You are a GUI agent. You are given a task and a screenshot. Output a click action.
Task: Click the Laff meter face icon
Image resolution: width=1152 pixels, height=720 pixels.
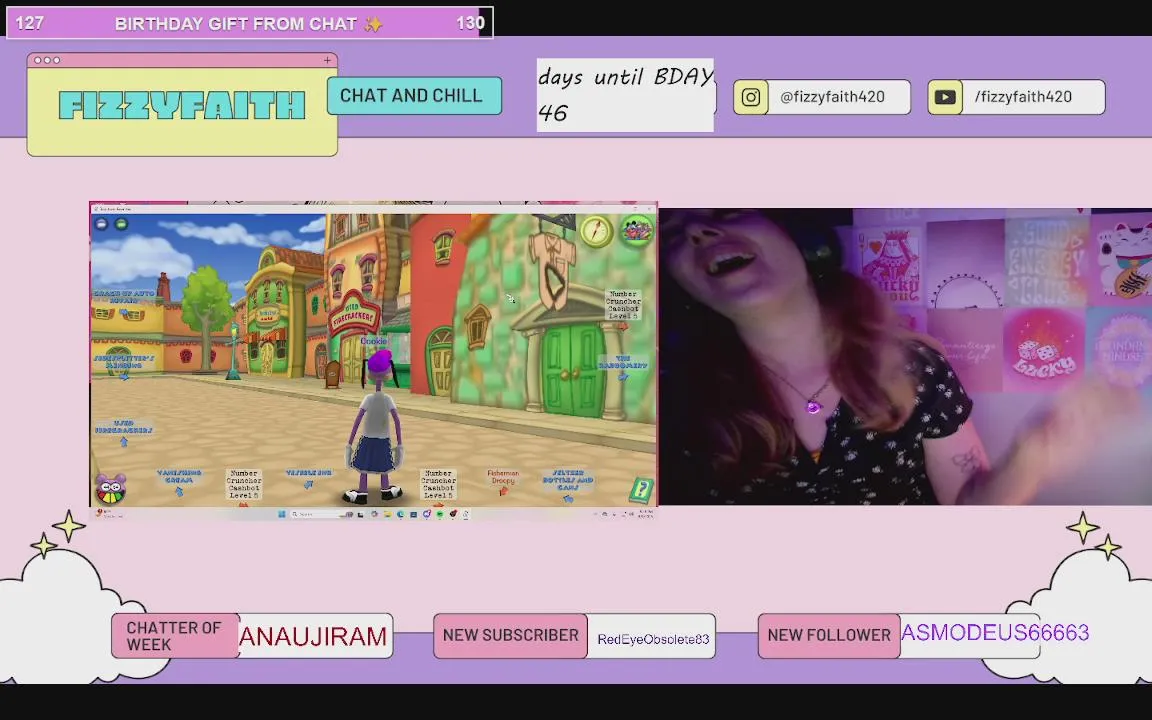pos(110,489)
